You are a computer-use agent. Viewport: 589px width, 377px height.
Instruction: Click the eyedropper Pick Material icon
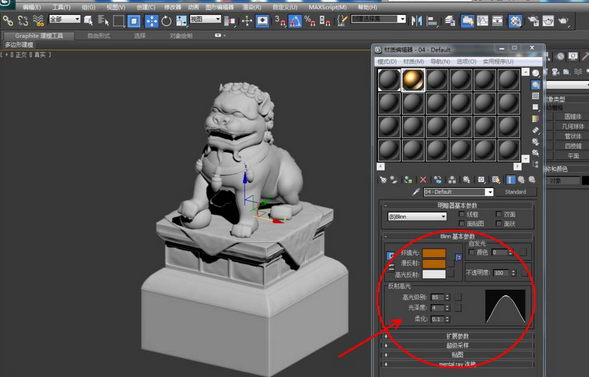pos(416,192)
